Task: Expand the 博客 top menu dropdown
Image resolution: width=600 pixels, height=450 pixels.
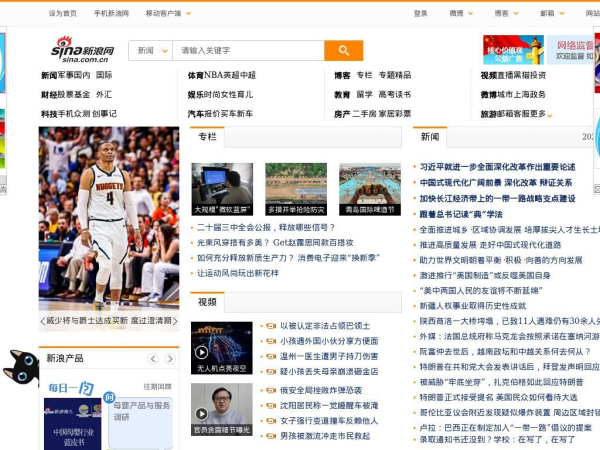Action: [x=516, y=13]
